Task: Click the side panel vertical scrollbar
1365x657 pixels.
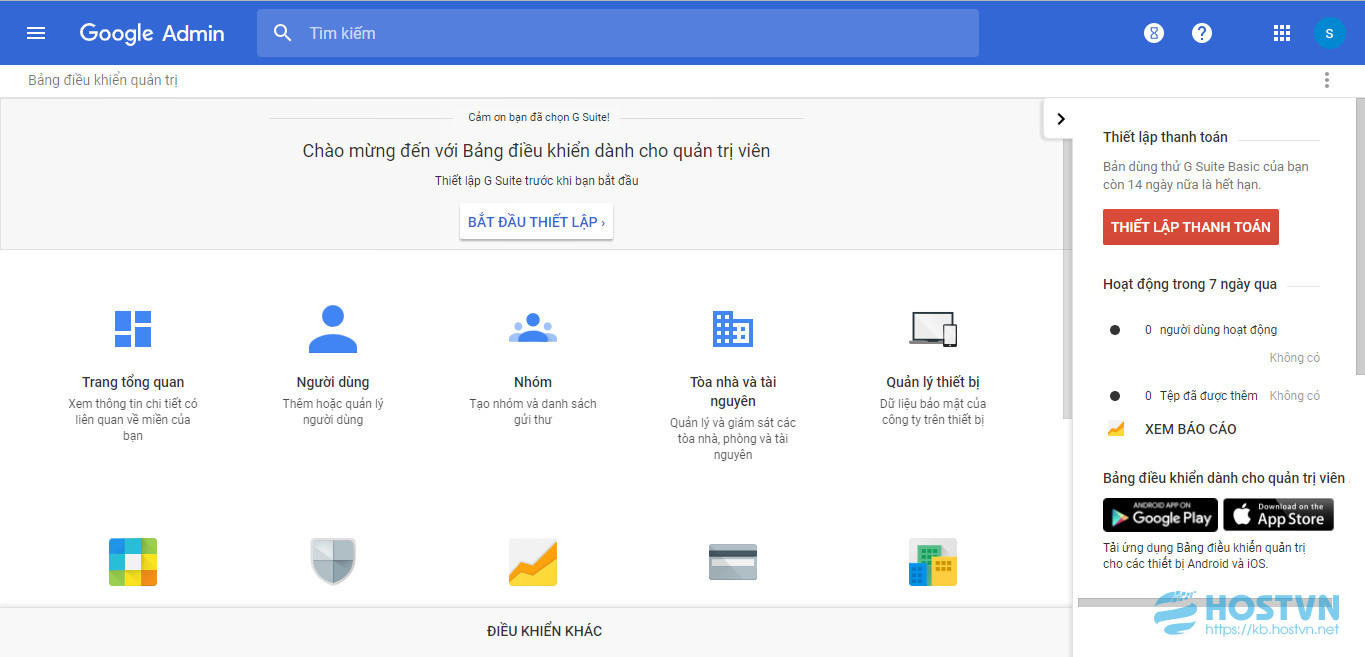Action: click(1360, 237)
